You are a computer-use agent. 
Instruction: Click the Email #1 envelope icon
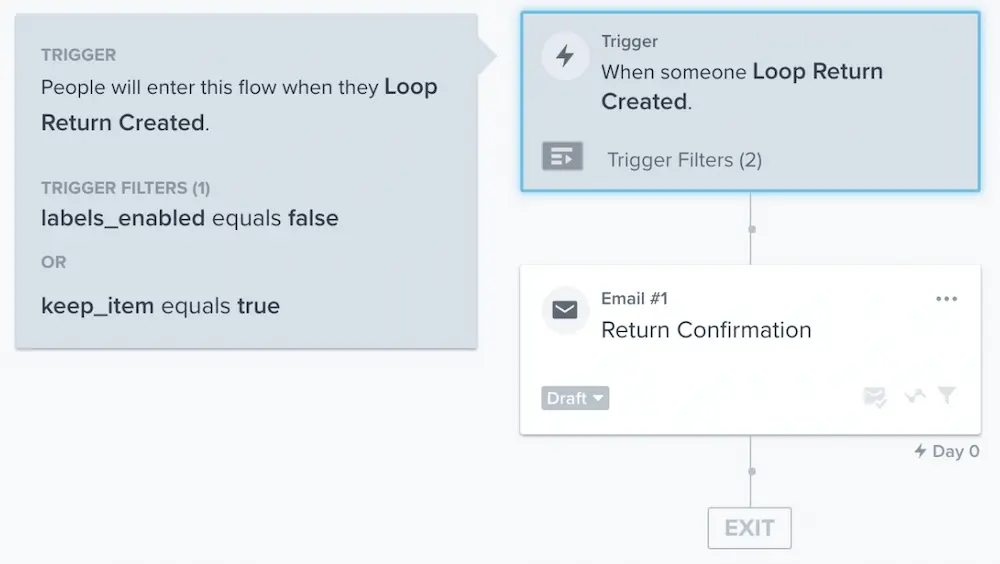(565, 310)
